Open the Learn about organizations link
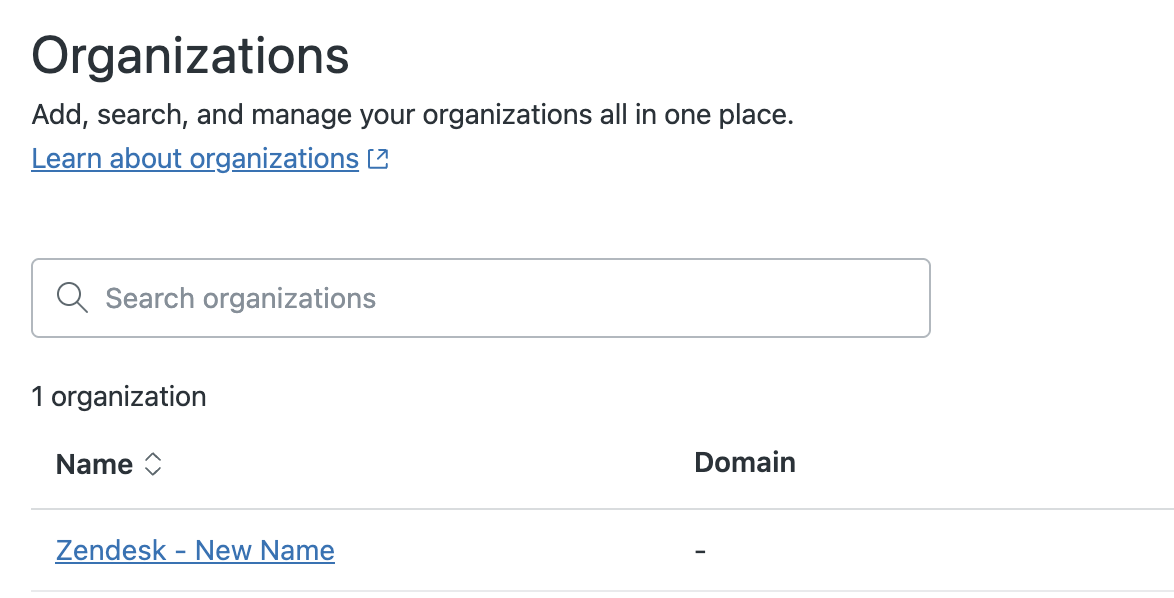Screen dimensions: 1174x598 [x=195, y=159]
